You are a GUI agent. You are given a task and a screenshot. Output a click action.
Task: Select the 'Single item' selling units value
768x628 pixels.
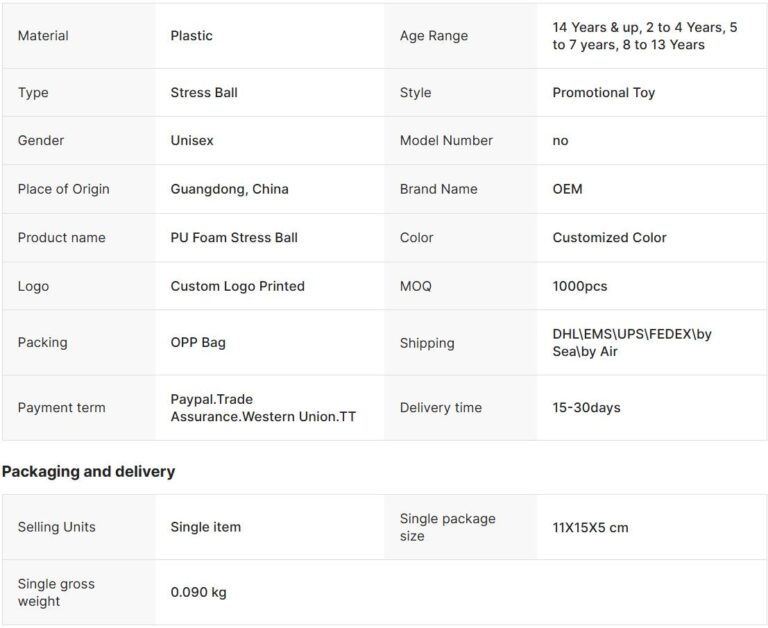tap(206, 527)
